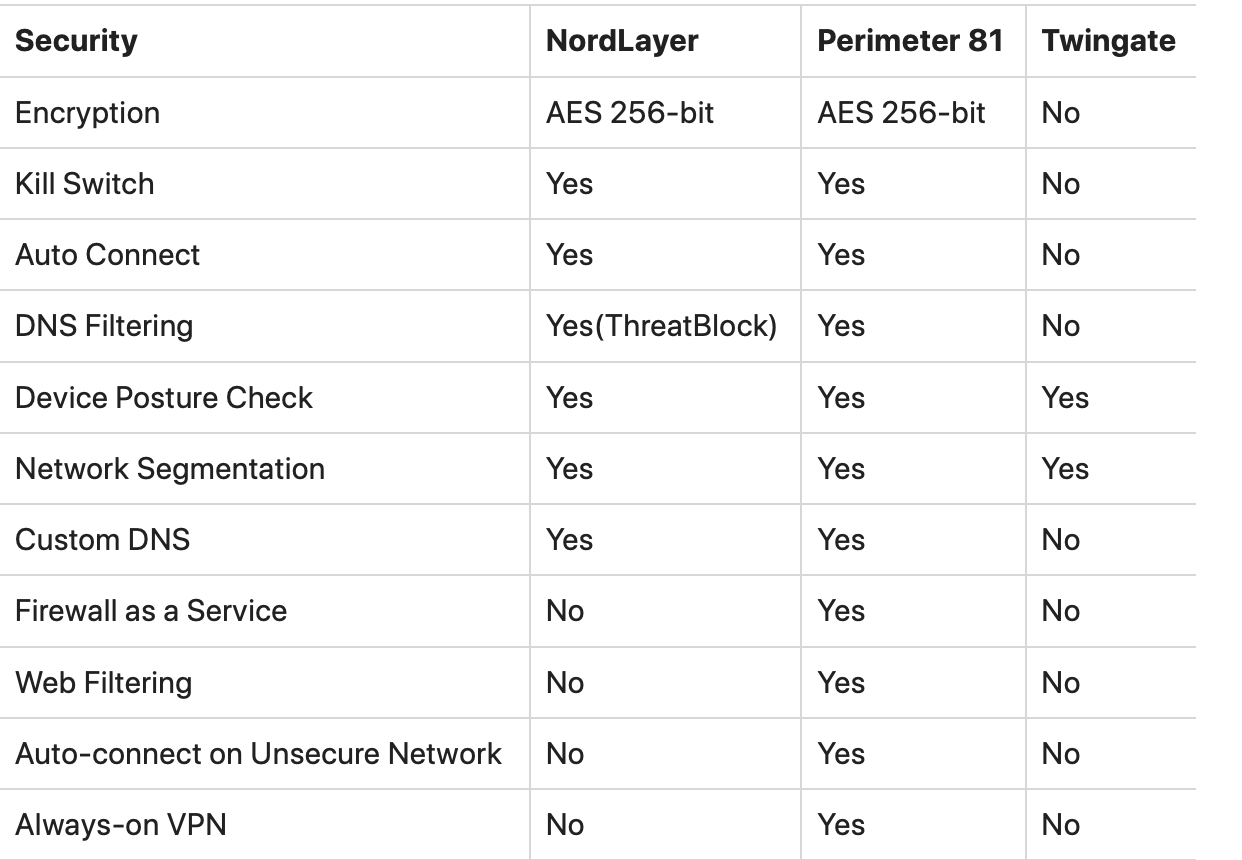Click NordLayer's AES 256-bit encryption cell
The height and width of the screenshot is (860, 1242).
coord(630,113)
